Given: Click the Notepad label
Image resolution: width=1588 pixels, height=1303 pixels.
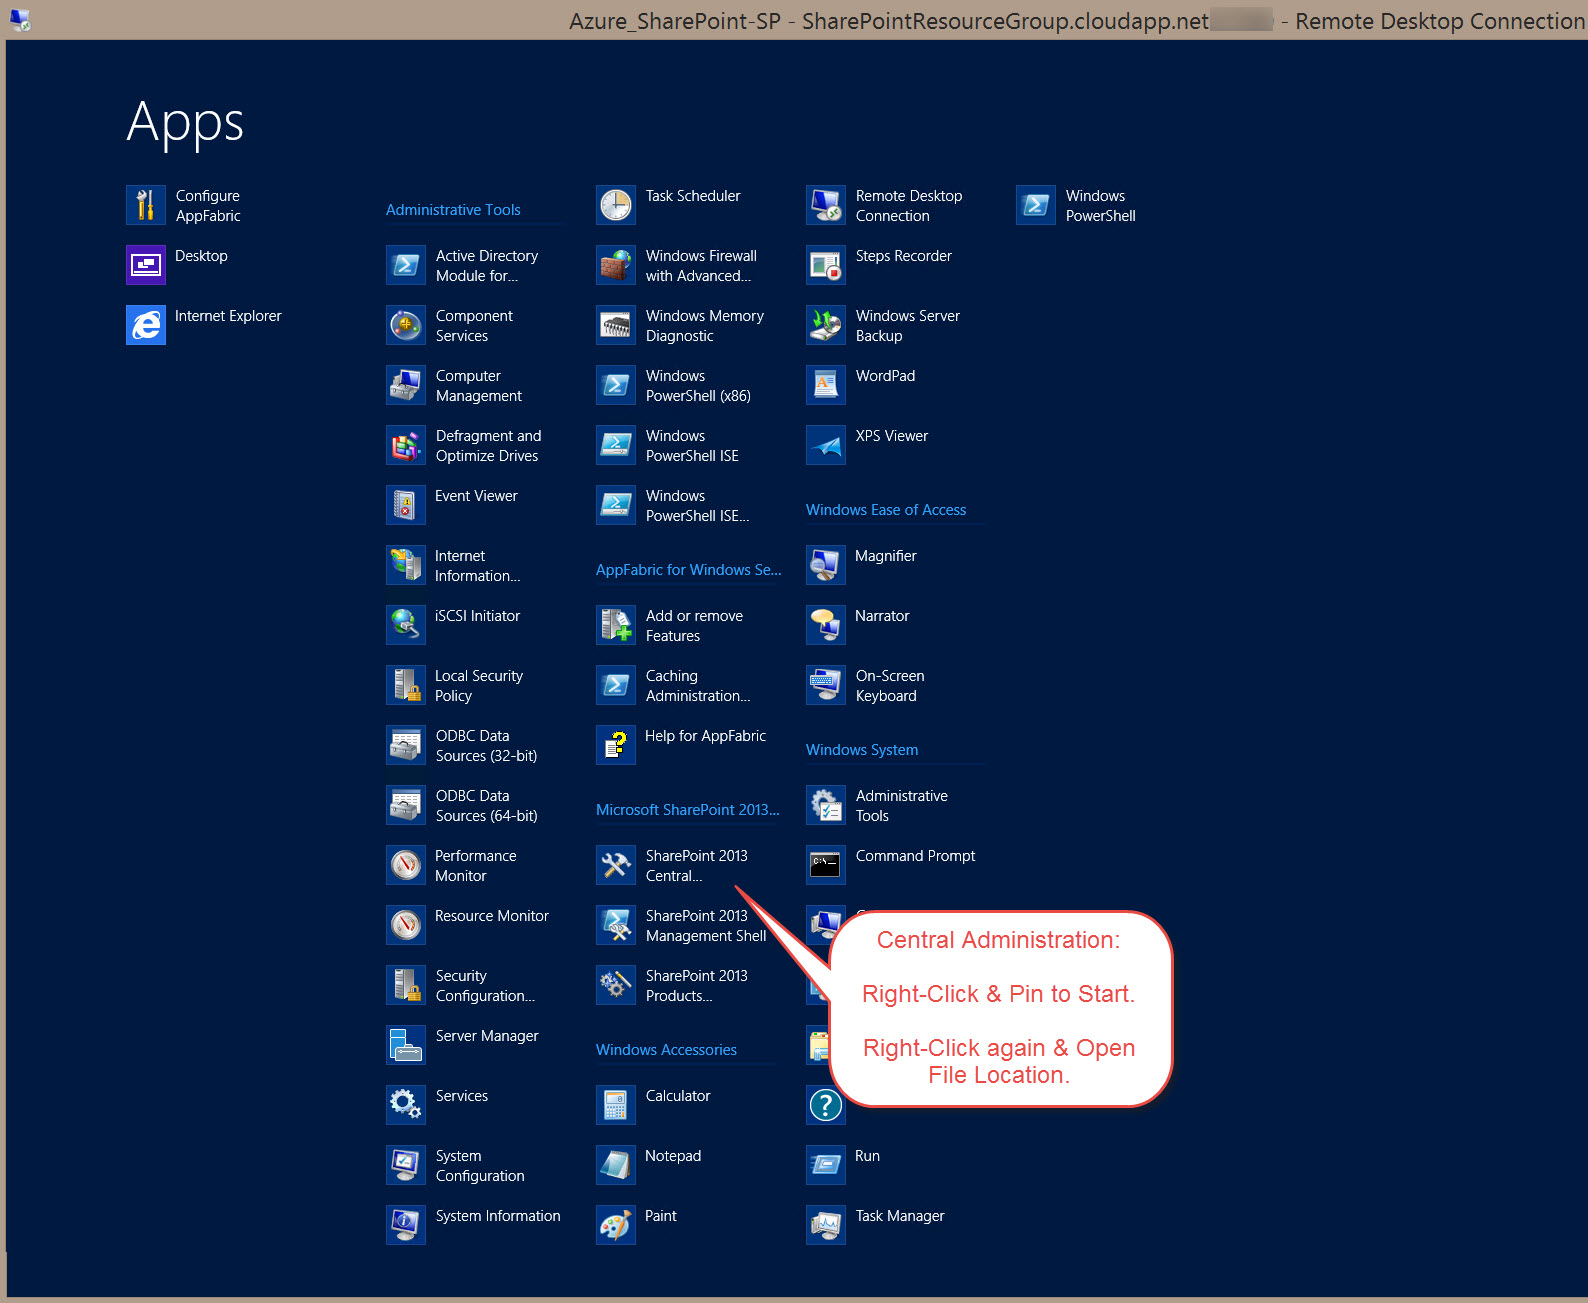Looking at the screenshot, I should click(673, 1156).
